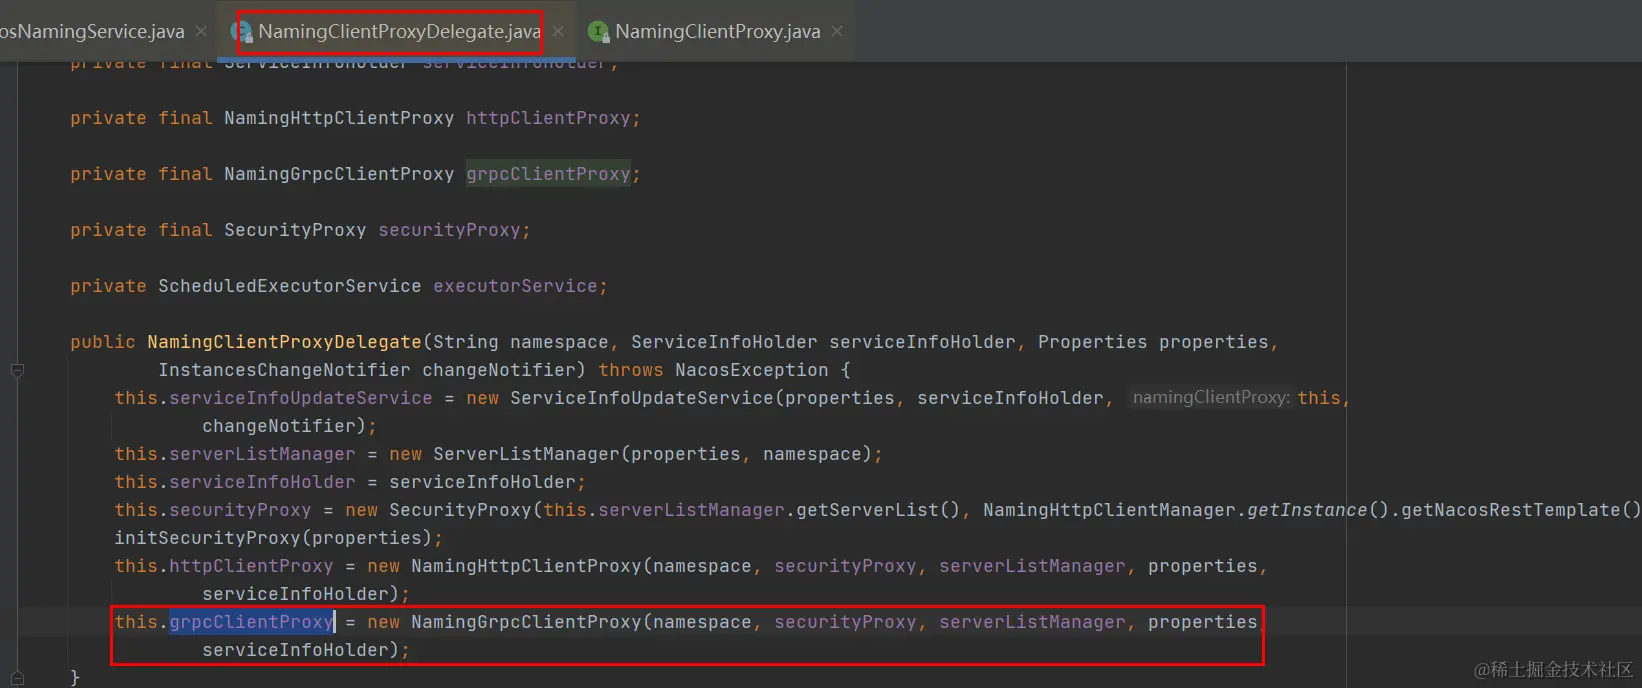Click the this.serviceInfoHolder assignment target
This screenshot has width=1642, height=688.
pyautogui.click(x=235, y=482)
